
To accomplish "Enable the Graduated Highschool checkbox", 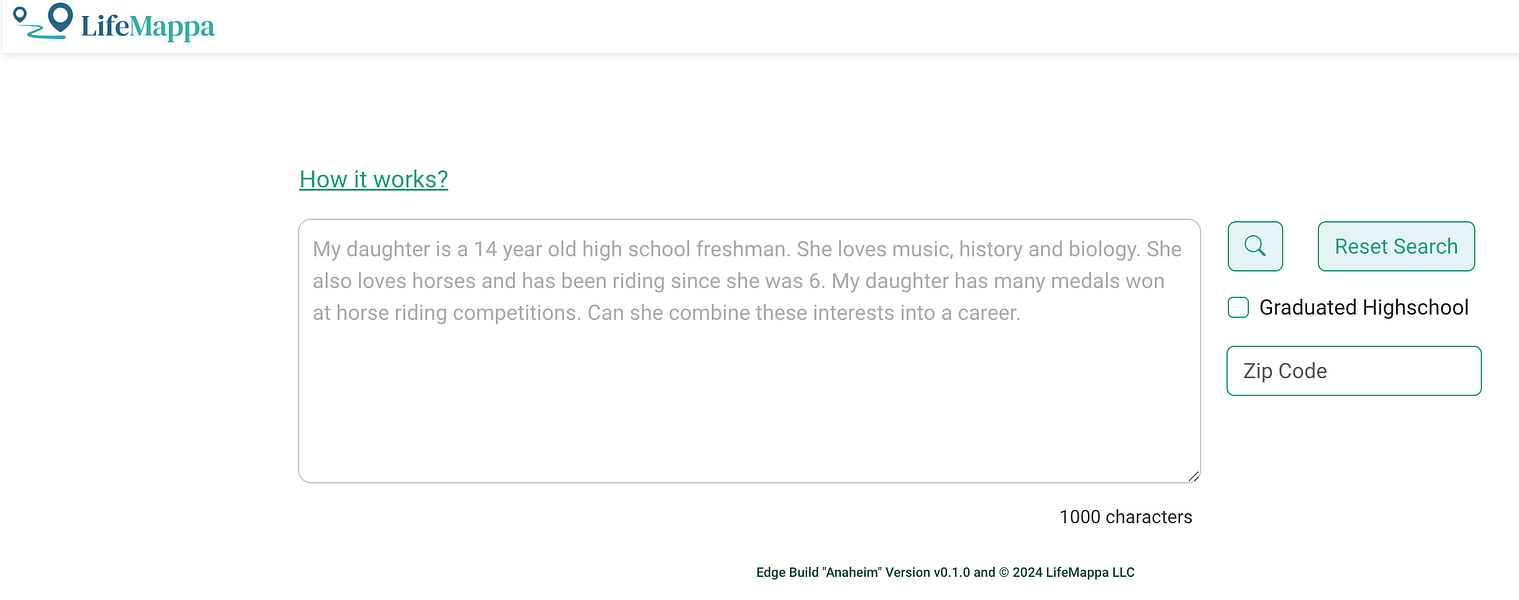I will point(1238,308).
